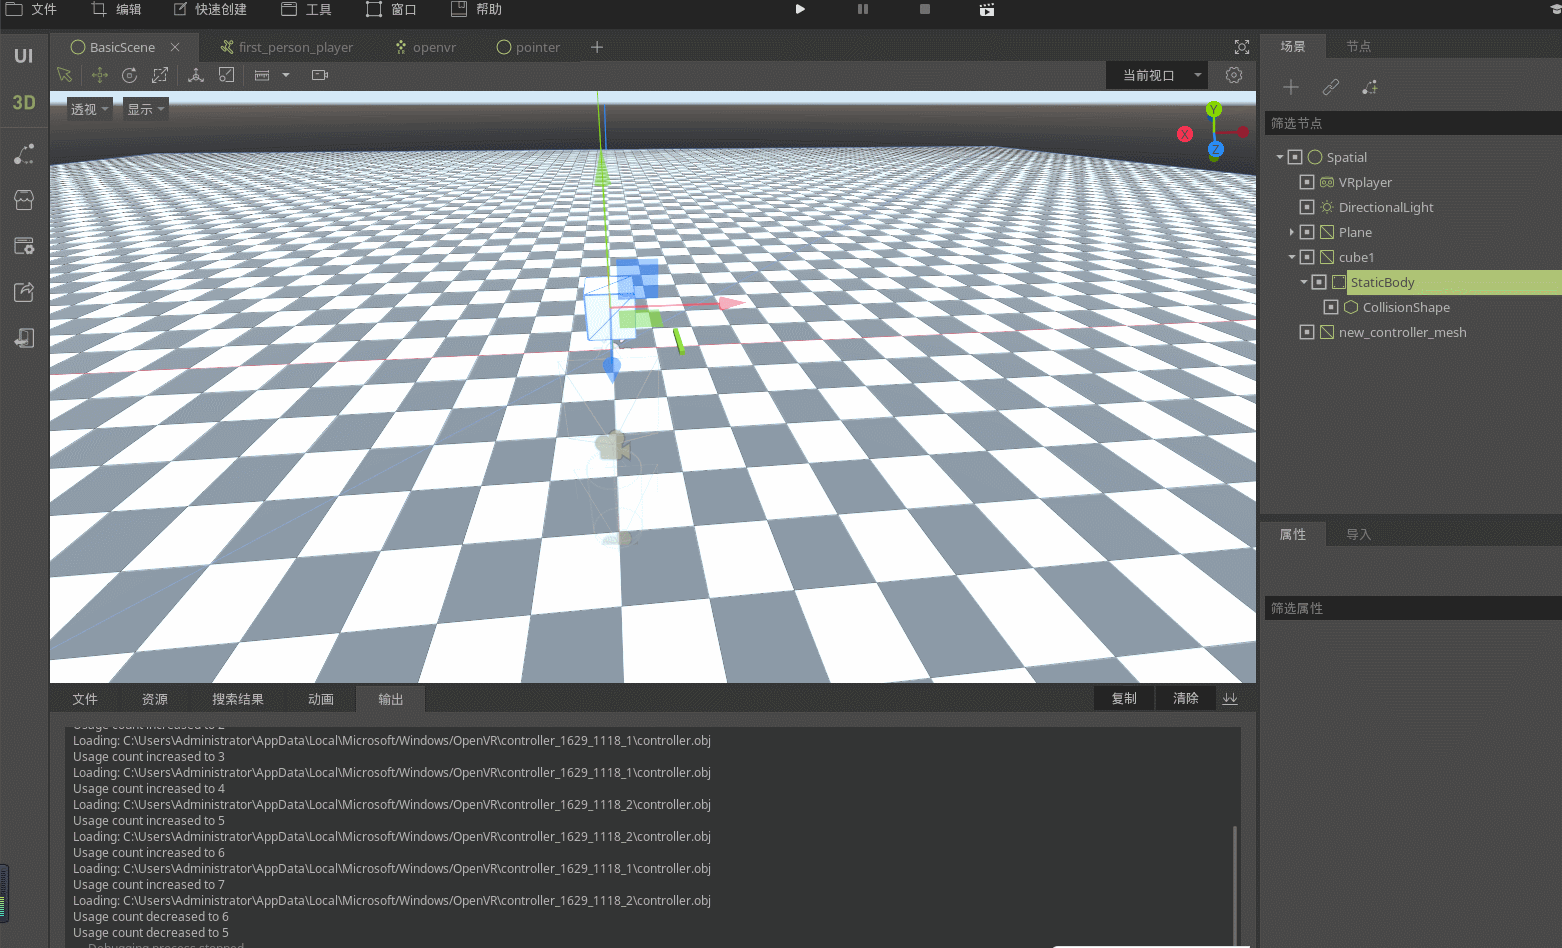
Task: Click the export sidebar icon
Action: tap(24, 292)
